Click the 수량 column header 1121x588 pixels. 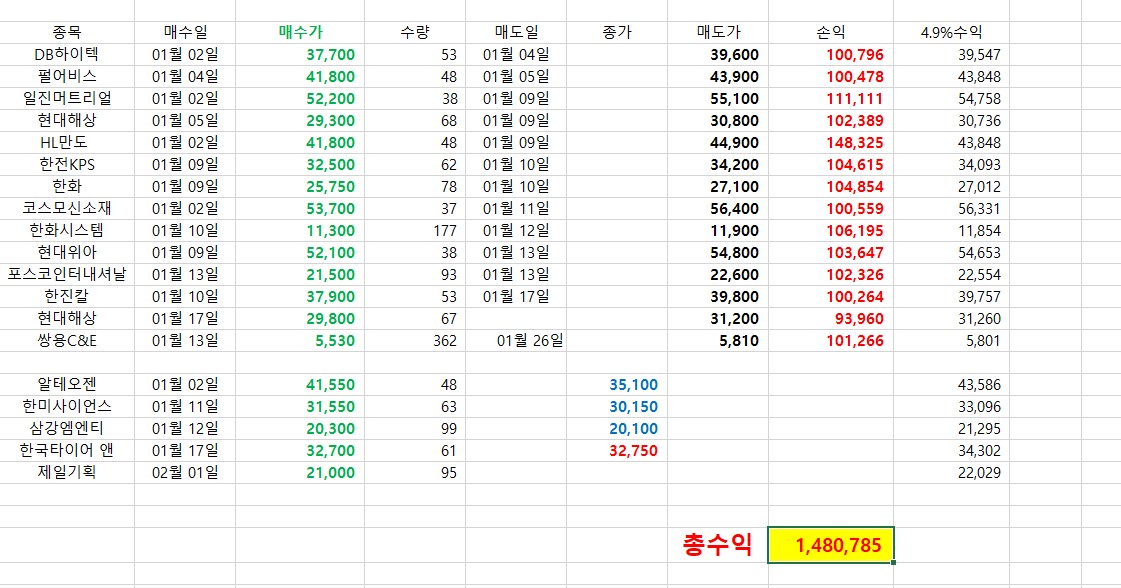(x=415, y=32)
